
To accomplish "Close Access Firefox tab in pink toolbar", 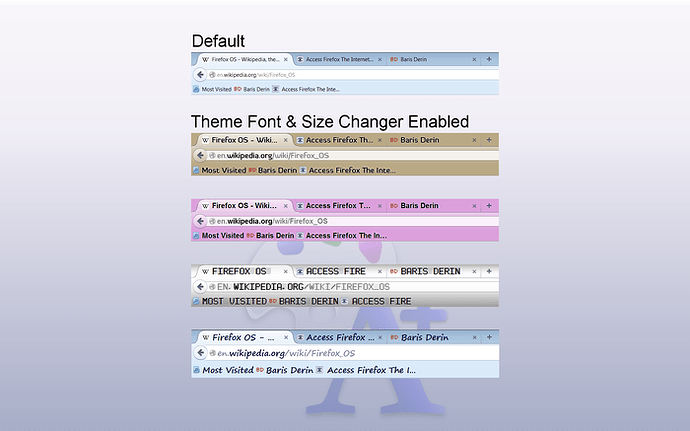I will point(380,206).
